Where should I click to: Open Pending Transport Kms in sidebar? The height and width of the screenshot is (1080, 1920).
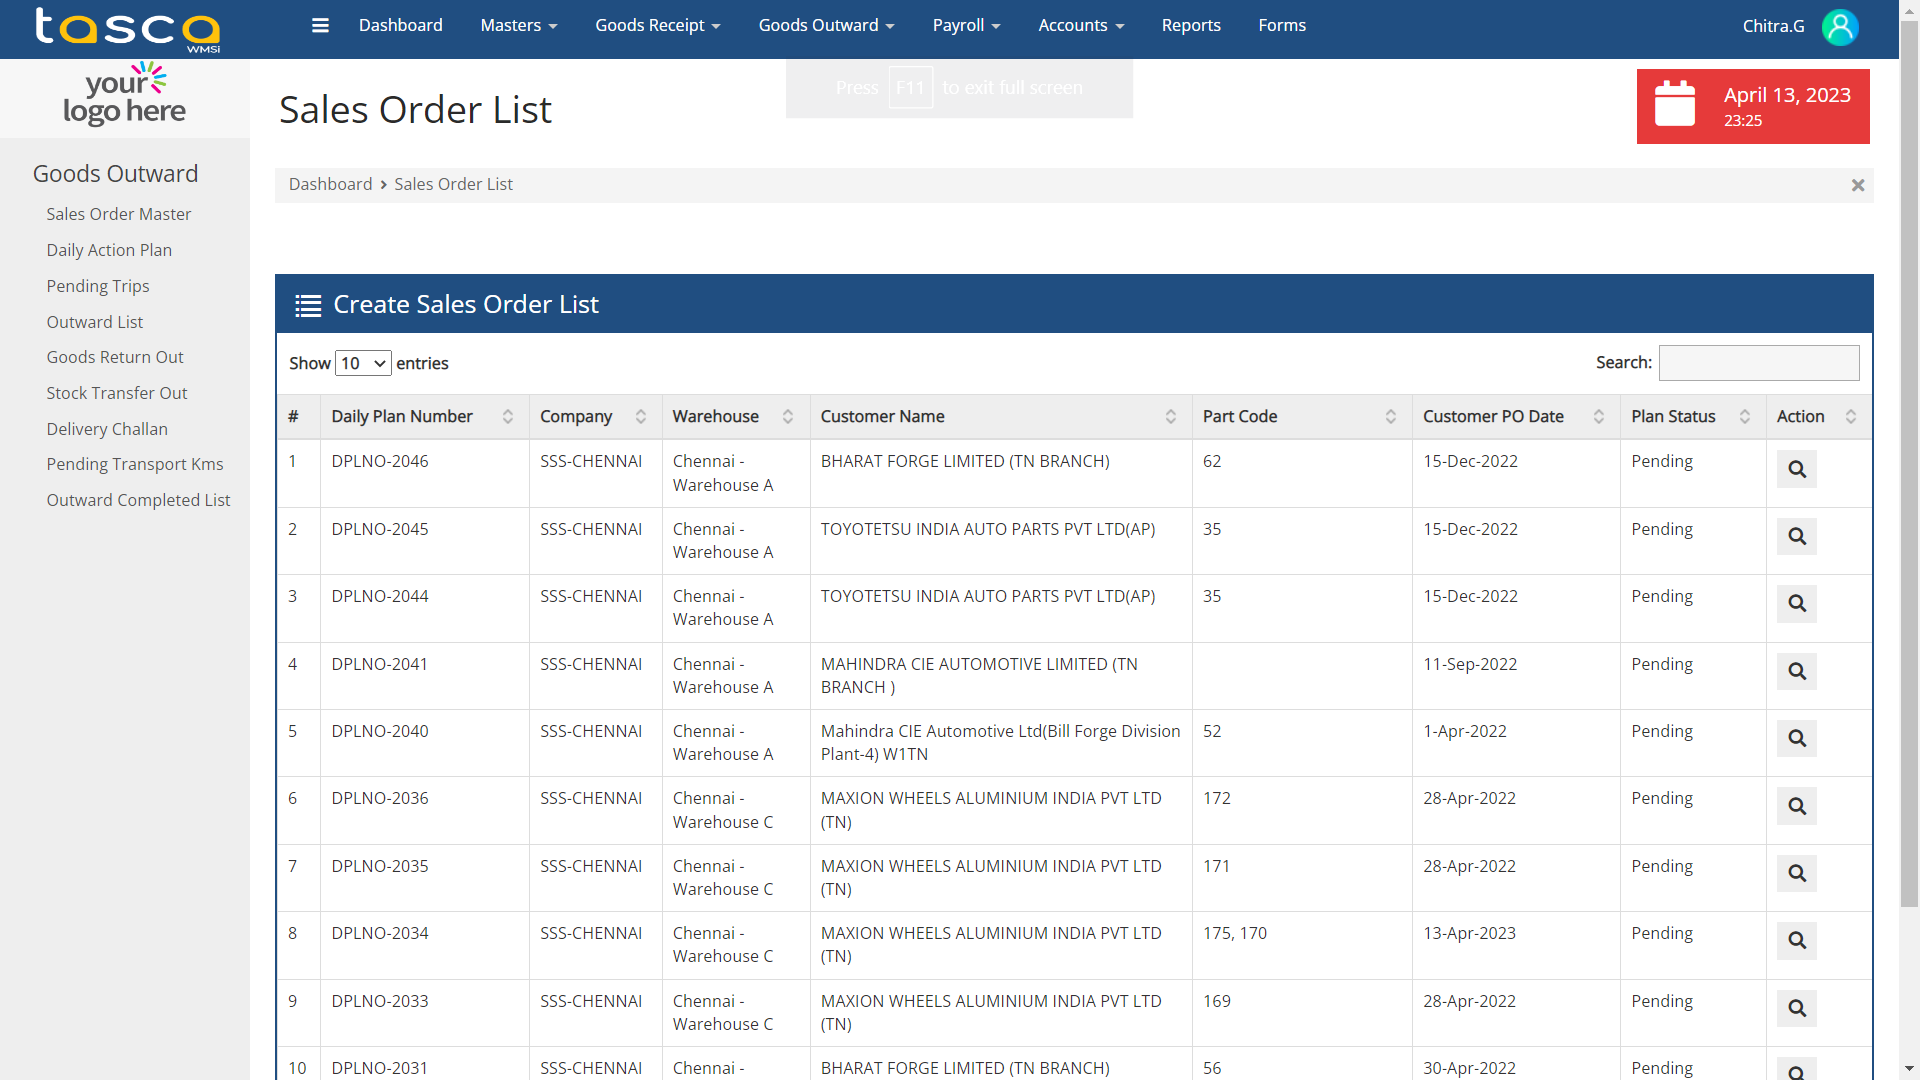(x=135, y=464)
